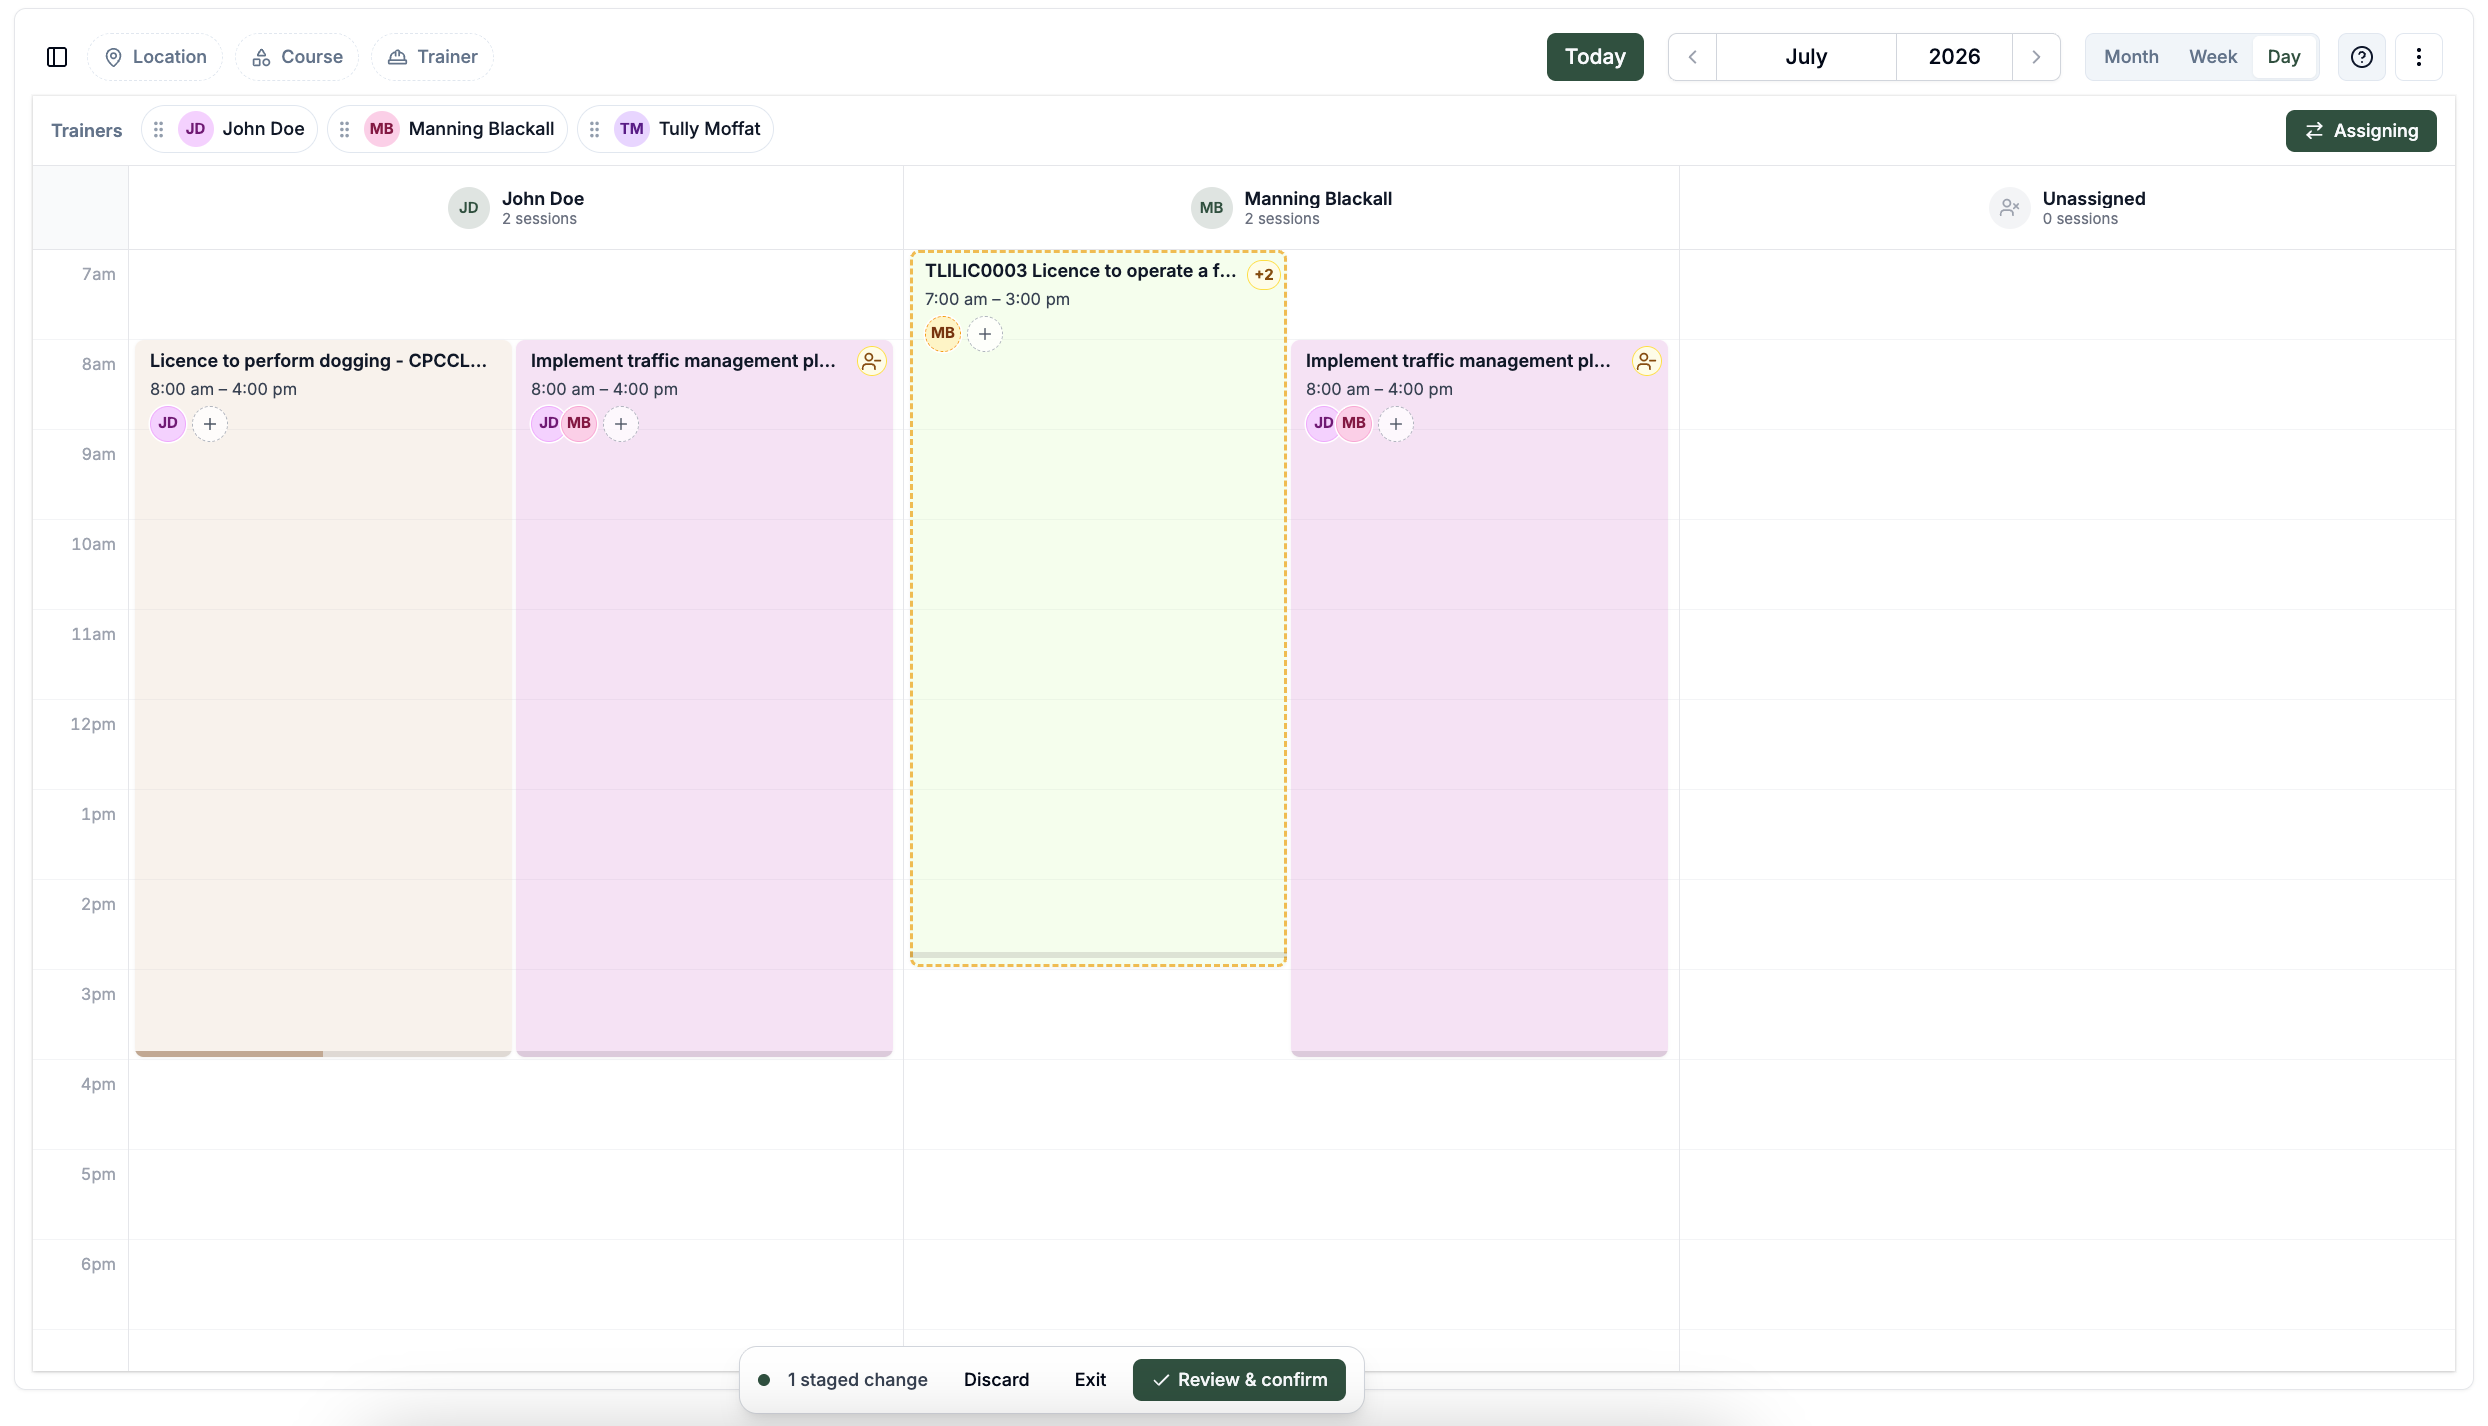Click the Manning Blackall 2 sessions text
Viewport: 2488px width, 1426px height.
(1318, 208)
